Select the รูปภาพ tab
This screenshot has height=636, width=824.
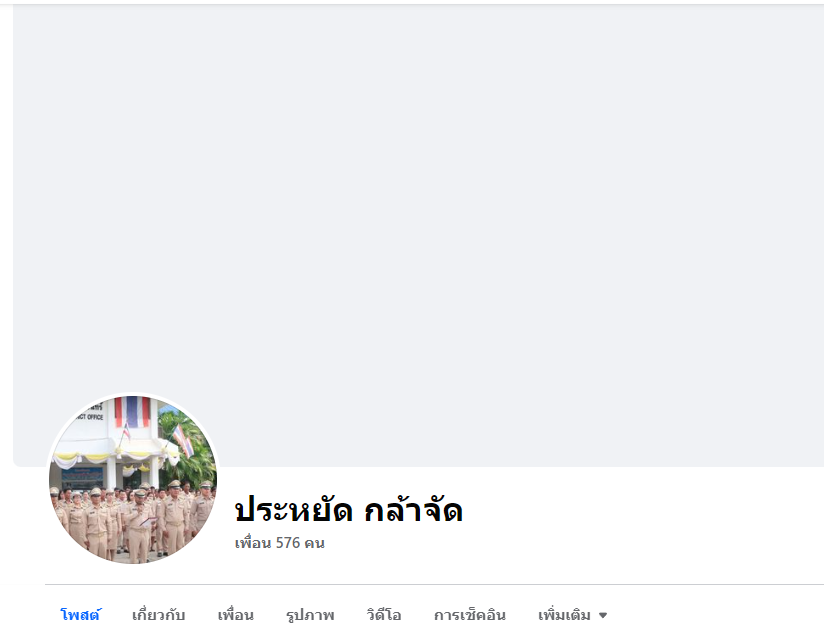(310, 615)
